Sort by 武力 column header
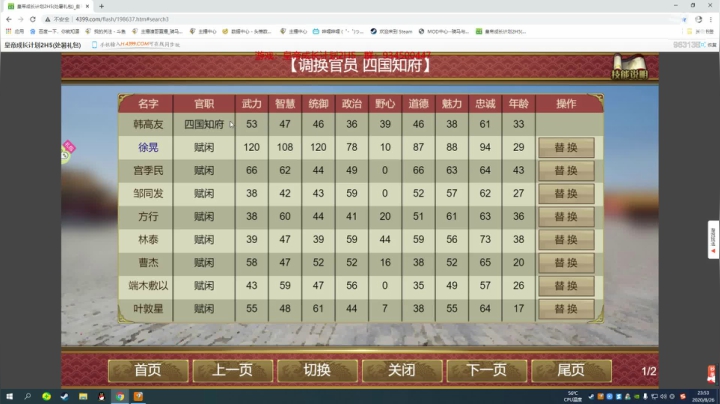Screen dimensions: 720x404 pyautogui.click(x=252, y=104)
